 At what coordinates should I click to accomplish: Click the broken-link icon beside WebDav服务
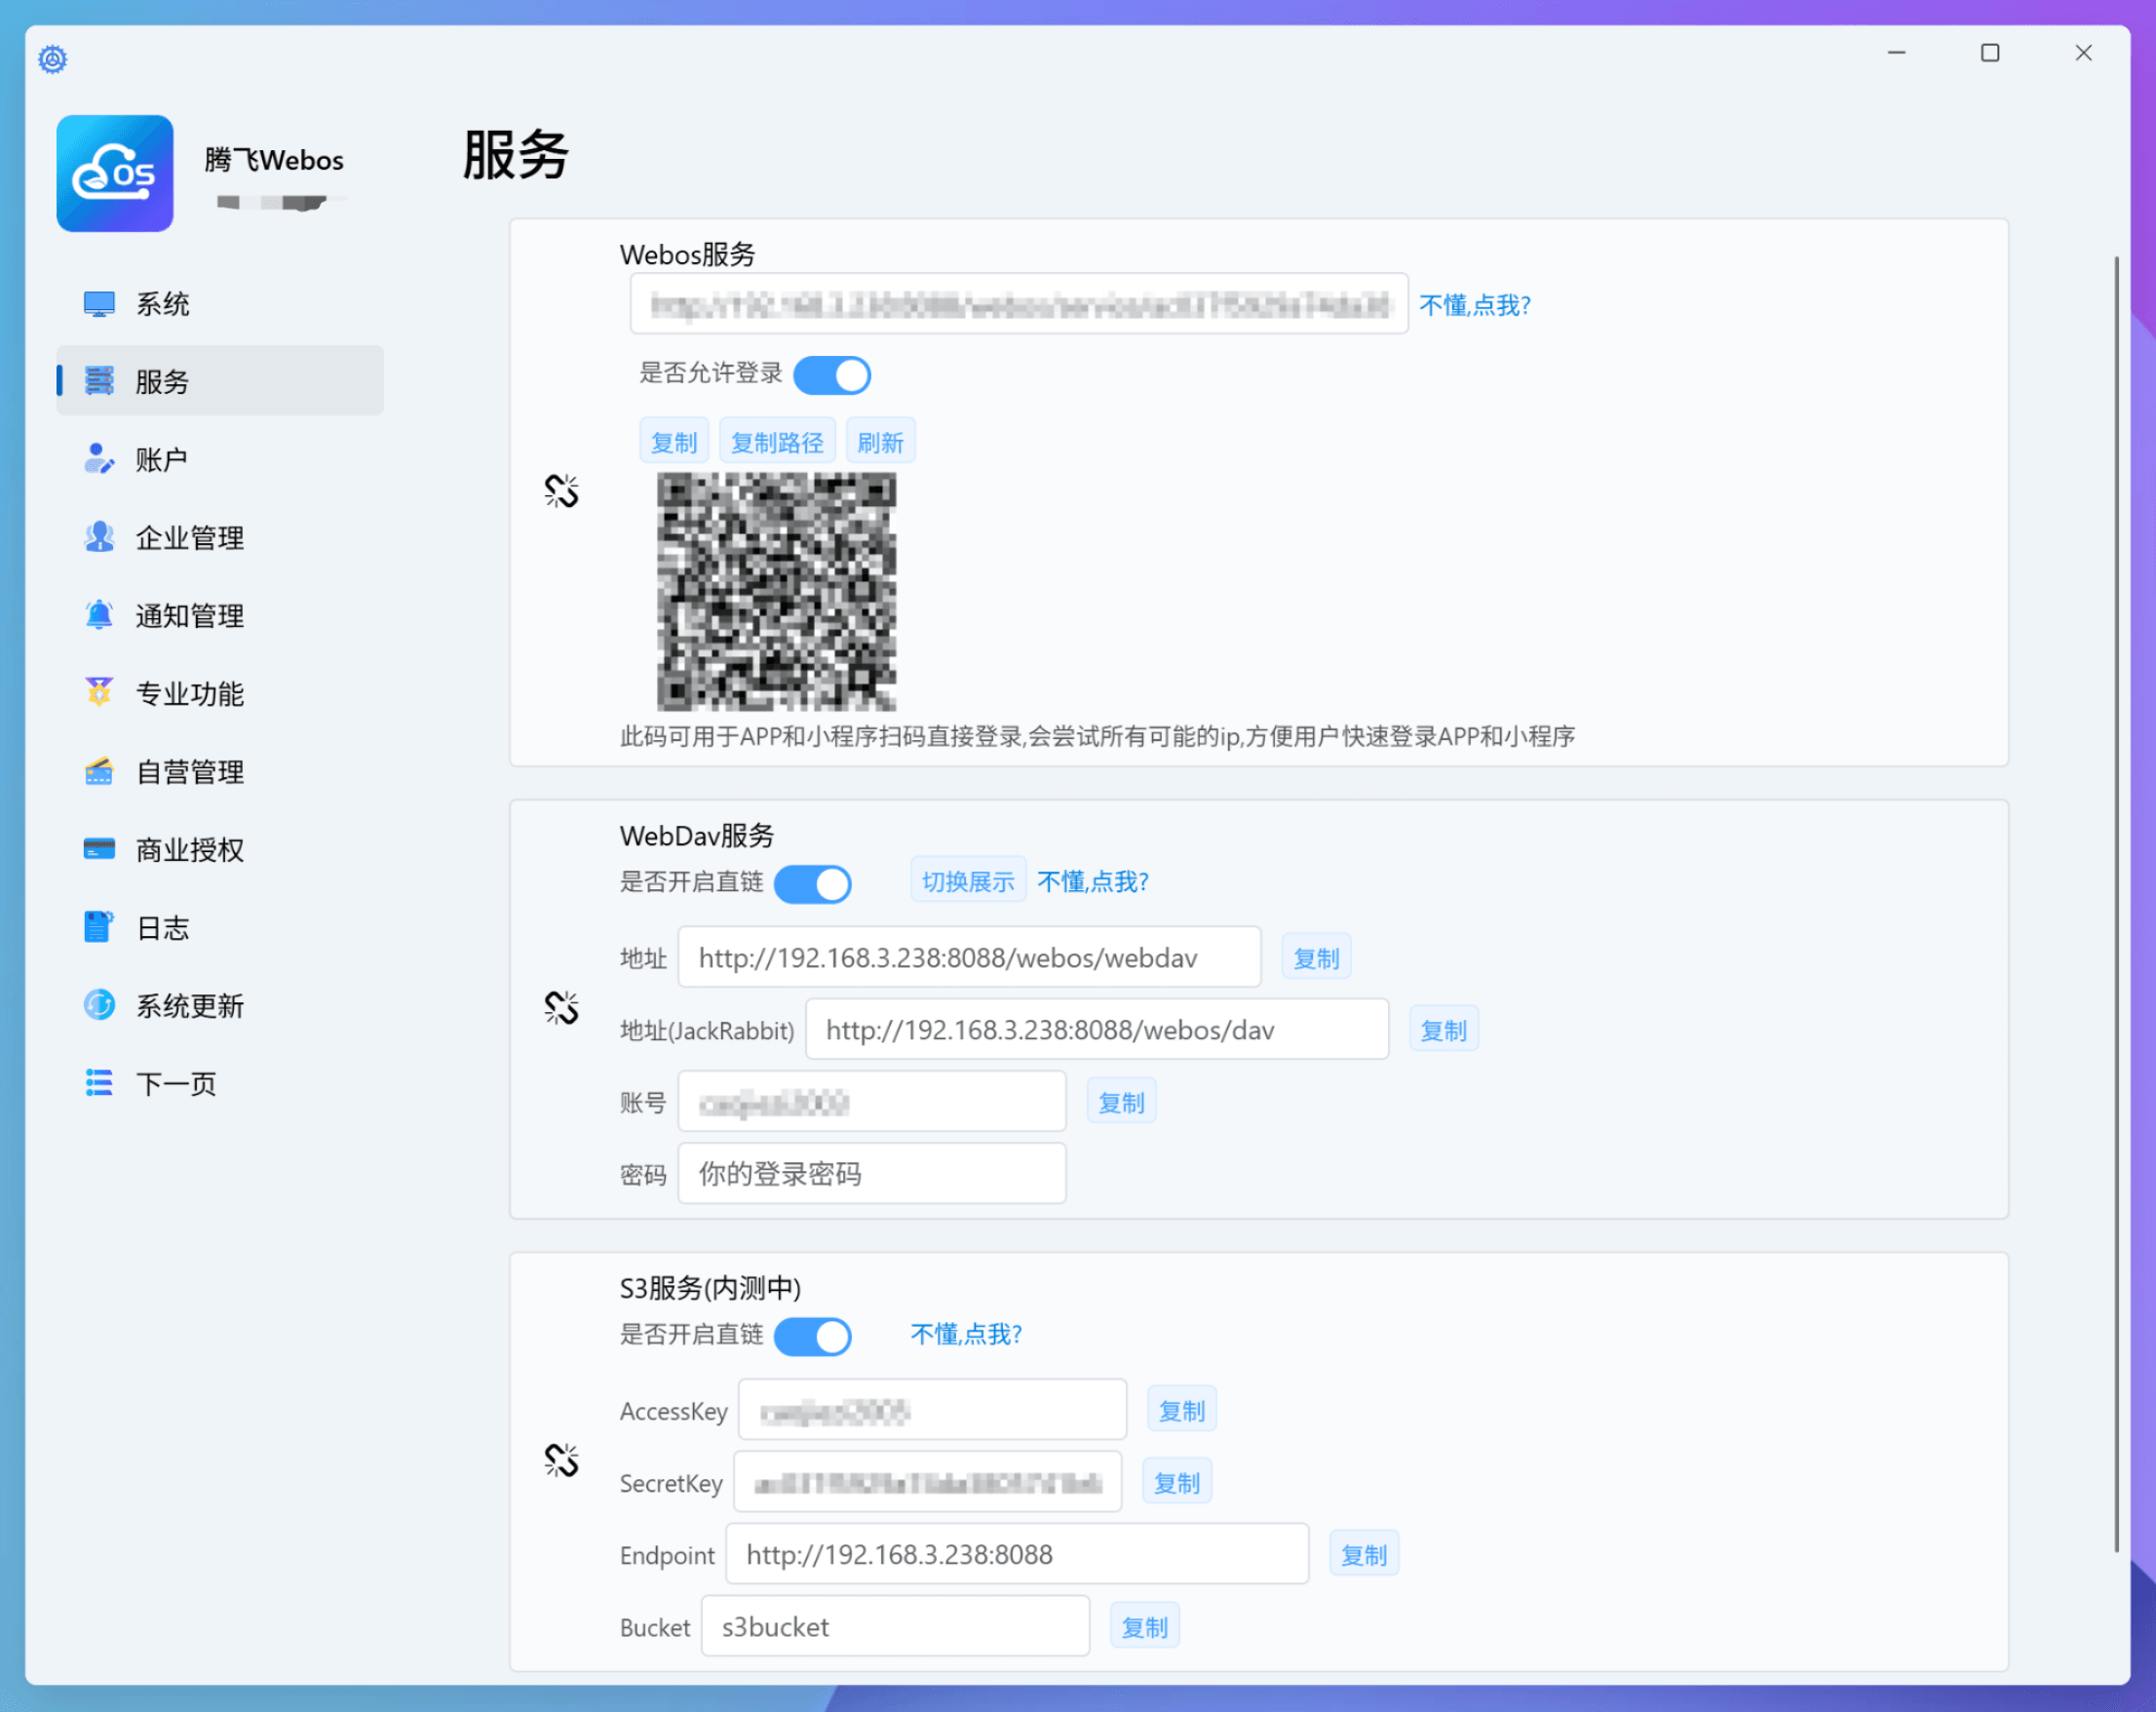tap(561, 1007)
